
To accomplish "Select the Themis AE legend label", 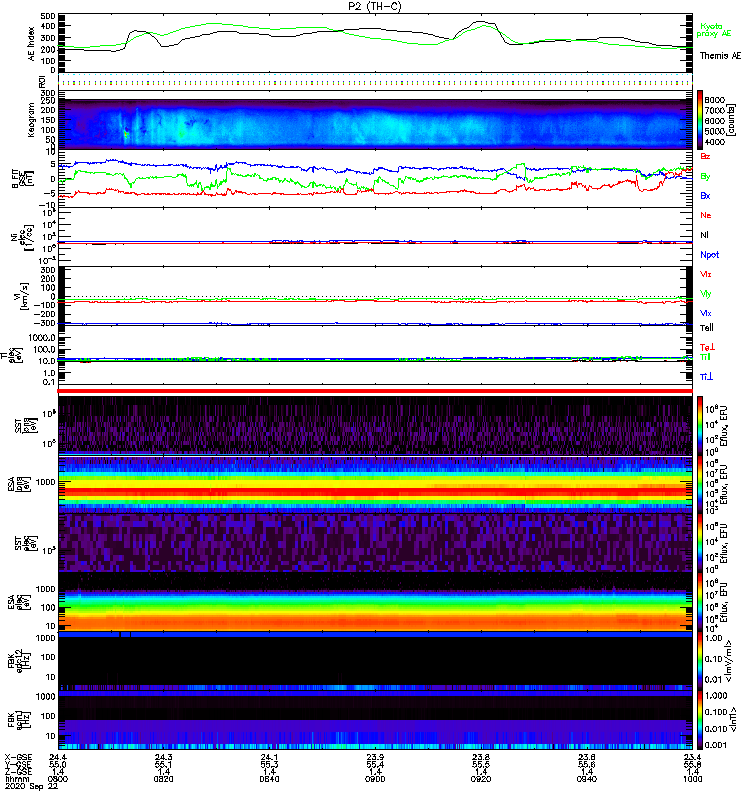I will 720,56.
